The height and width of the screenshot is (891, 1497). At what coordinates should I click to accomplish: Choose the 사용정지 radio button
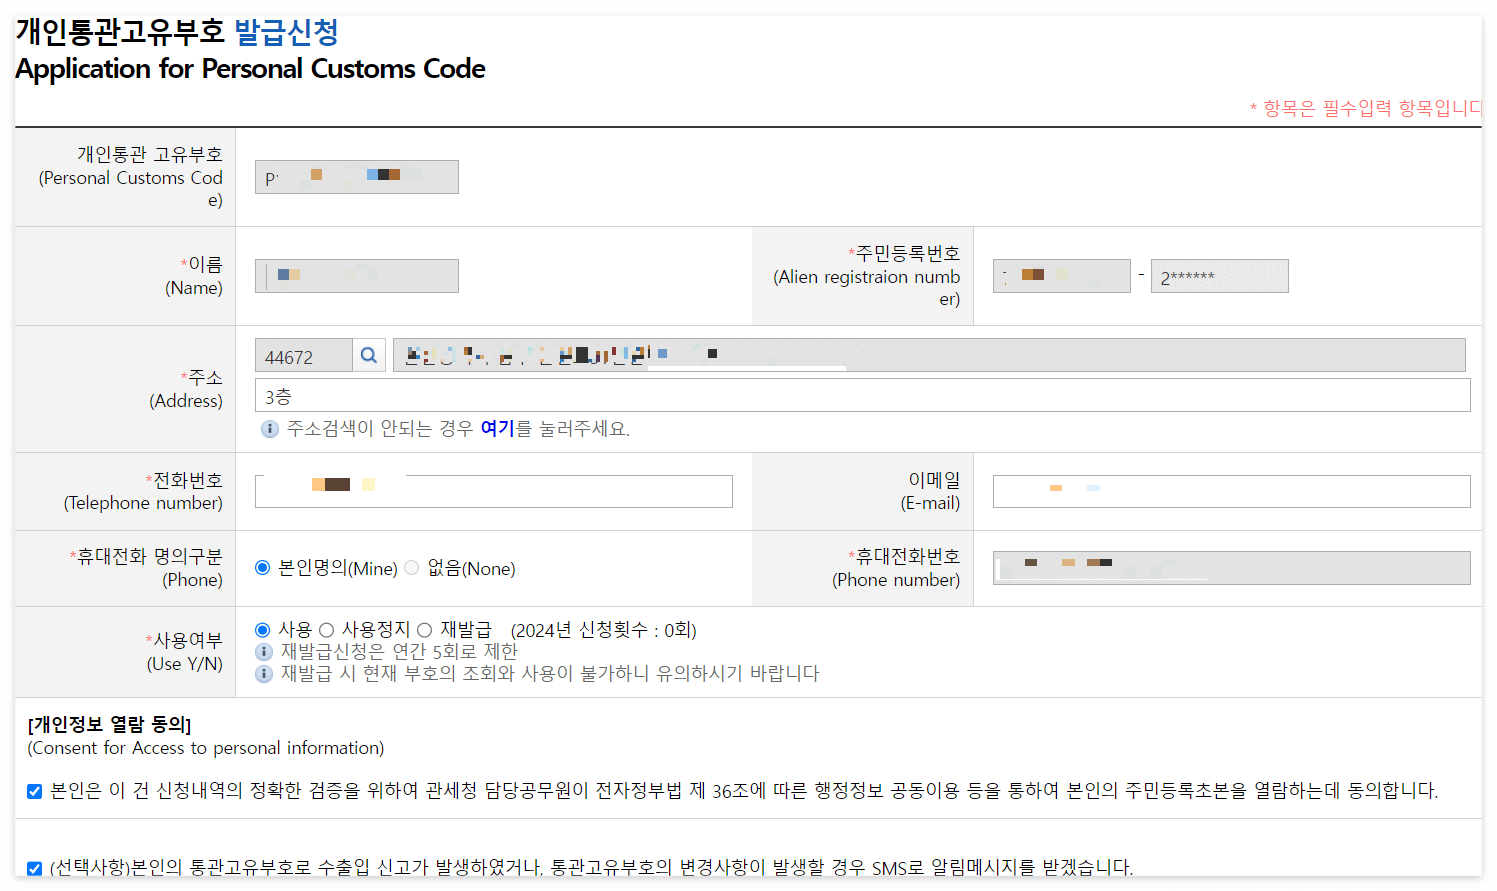click(326, 630)
